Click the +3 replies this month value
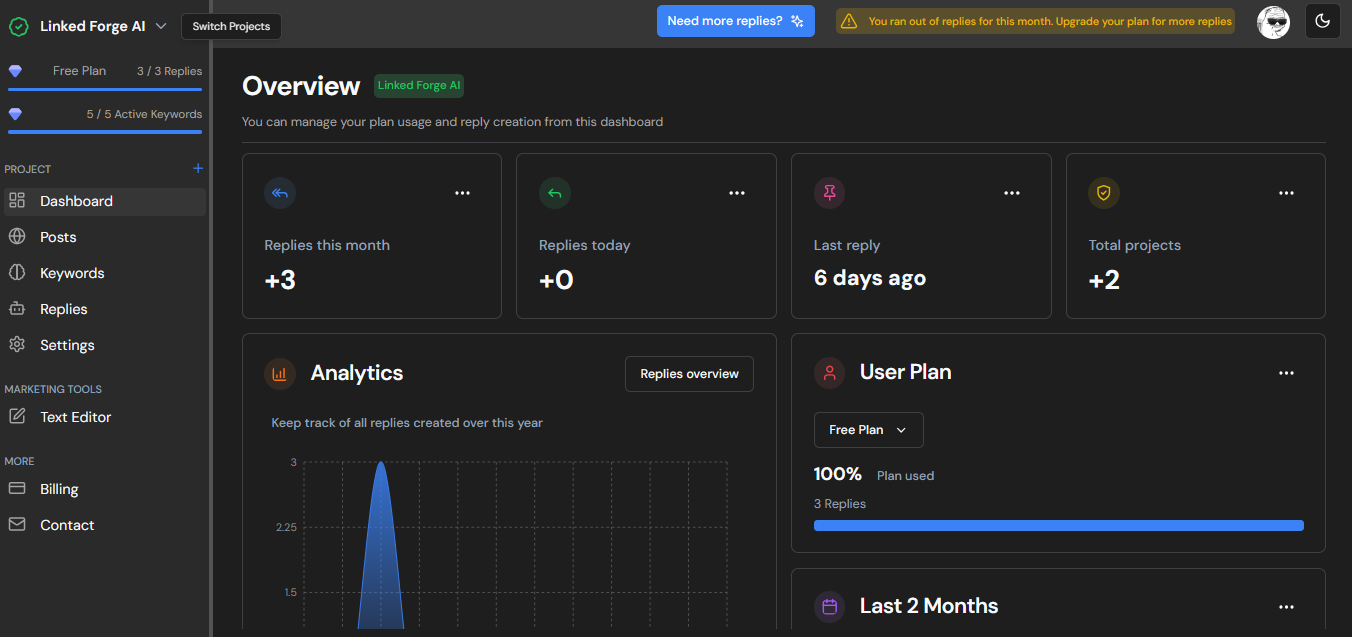Screen dimensions: 1352x637 (280, 280)
